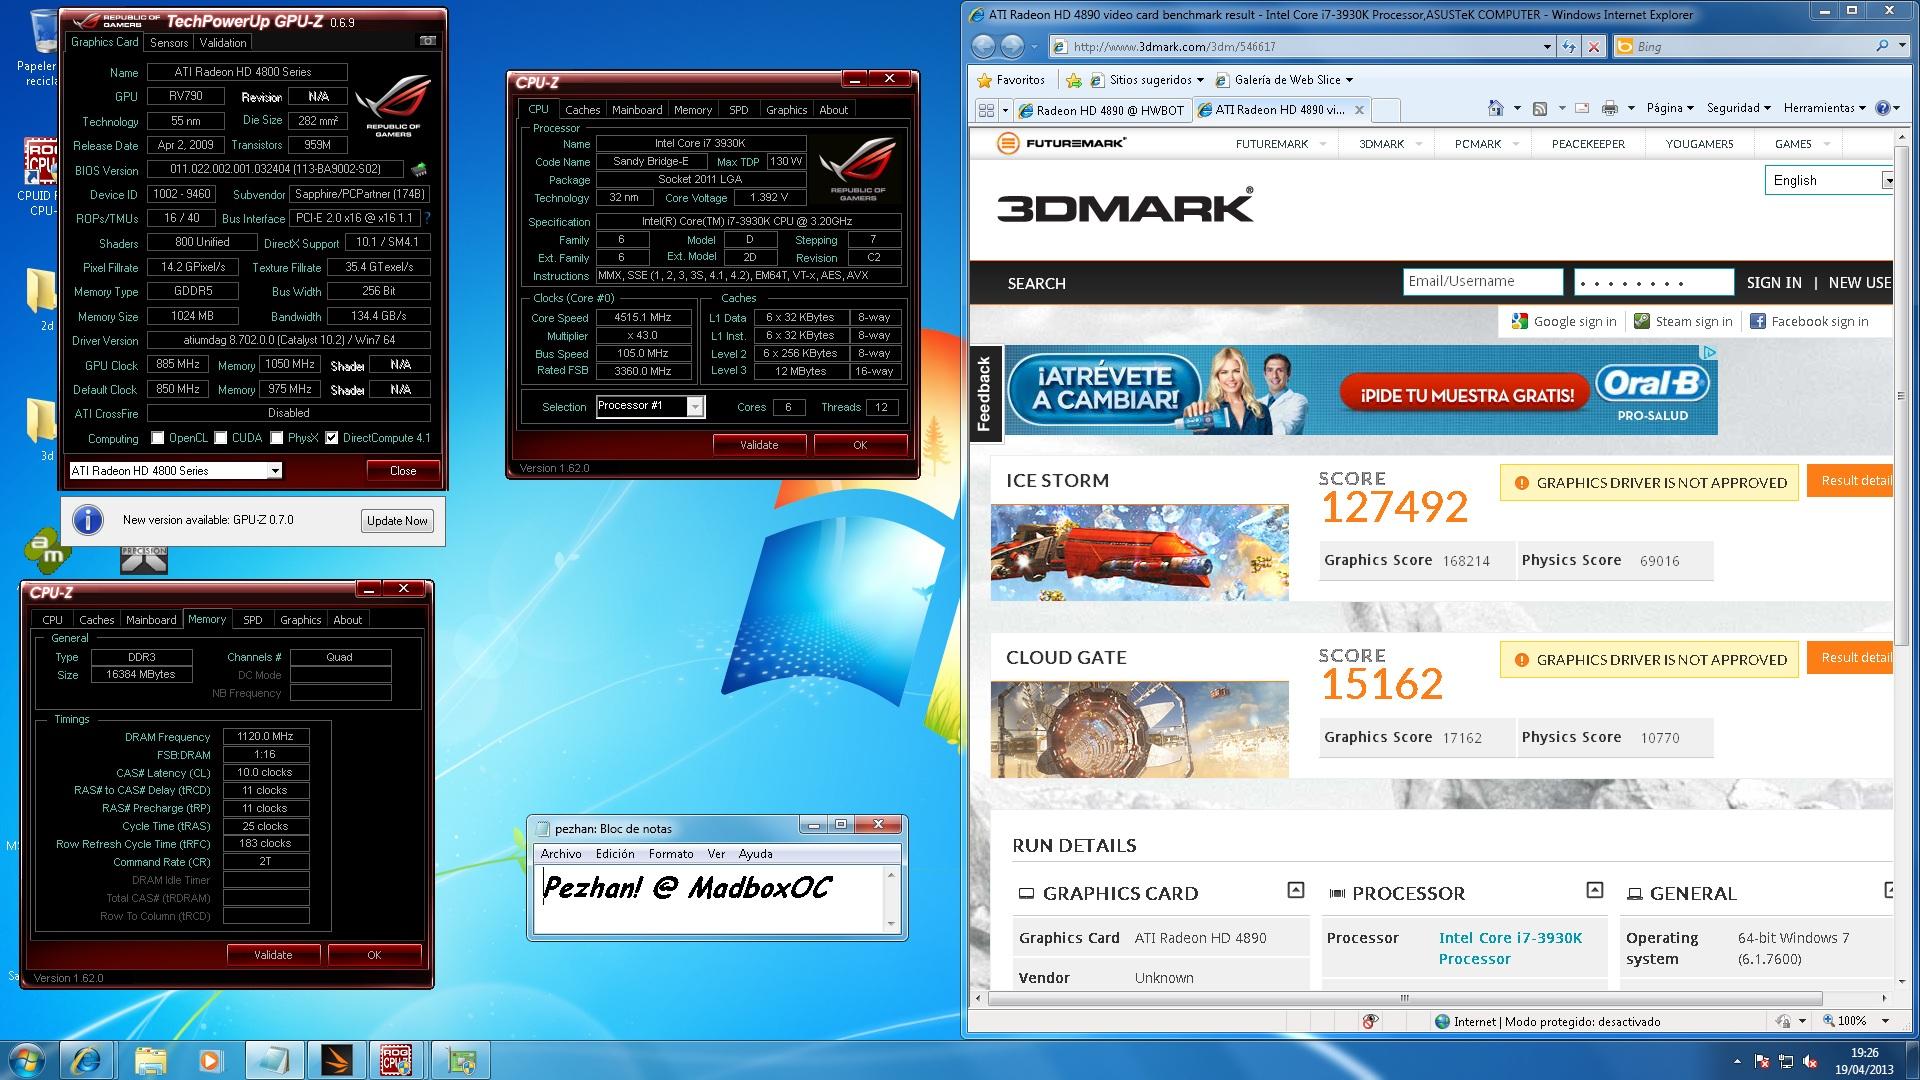
Task: Switch to the Sensors tab in GPU-Z
Action: [169, 43]
